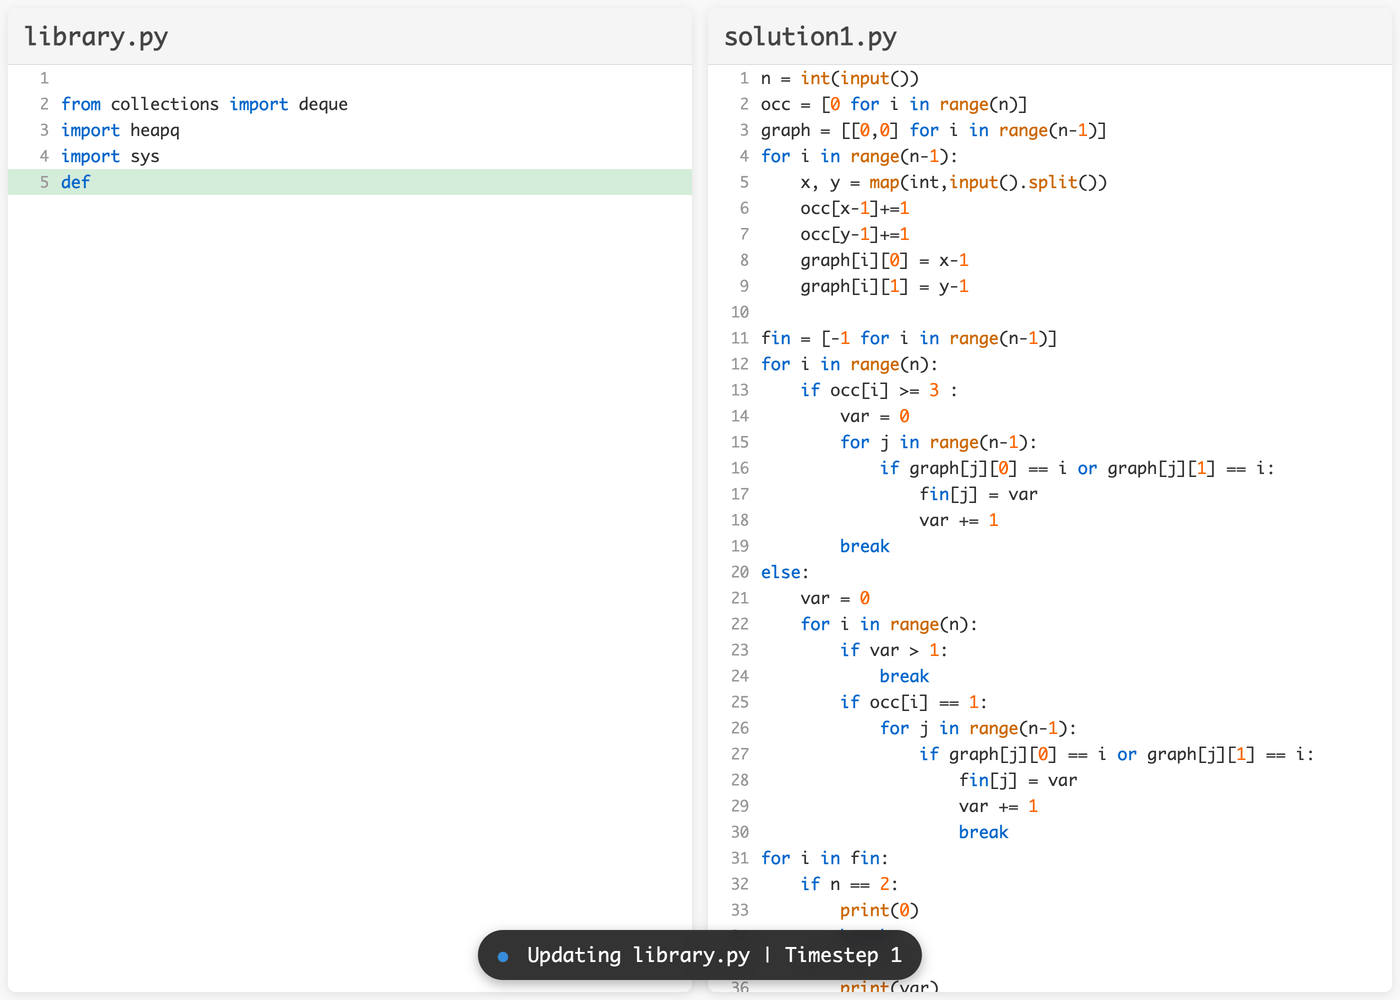The image size is (1400, 1000).
Task: Click the blue dot in status pill
Action: 503,956
